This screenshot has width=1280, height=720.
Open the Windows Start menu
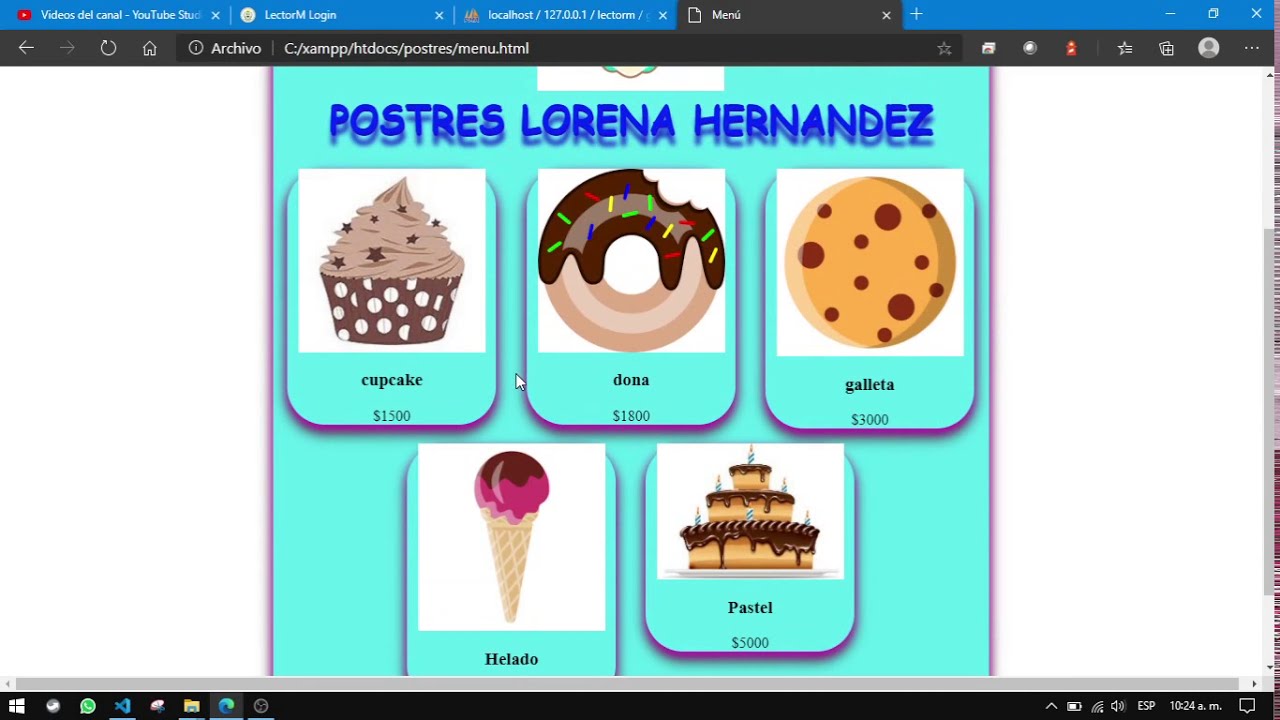click(x=16, y=706)
